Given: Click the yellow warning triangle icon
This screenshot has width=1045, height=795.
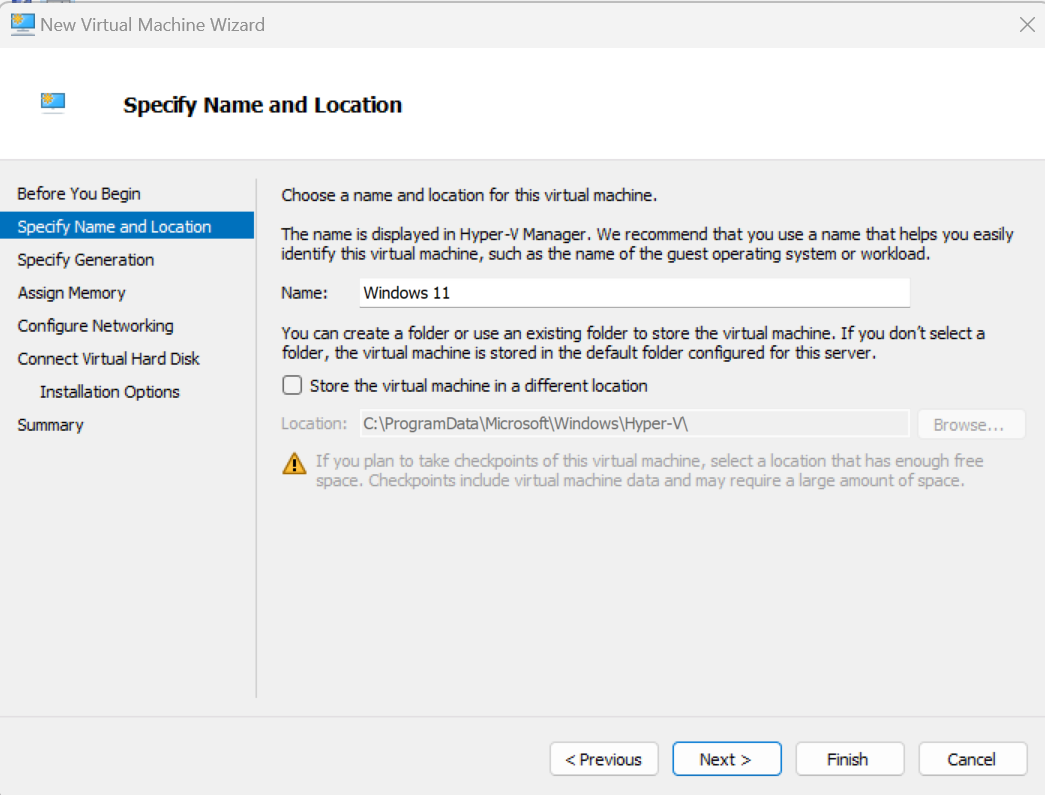Looking at the screenshot, I should tap(294, 463).
